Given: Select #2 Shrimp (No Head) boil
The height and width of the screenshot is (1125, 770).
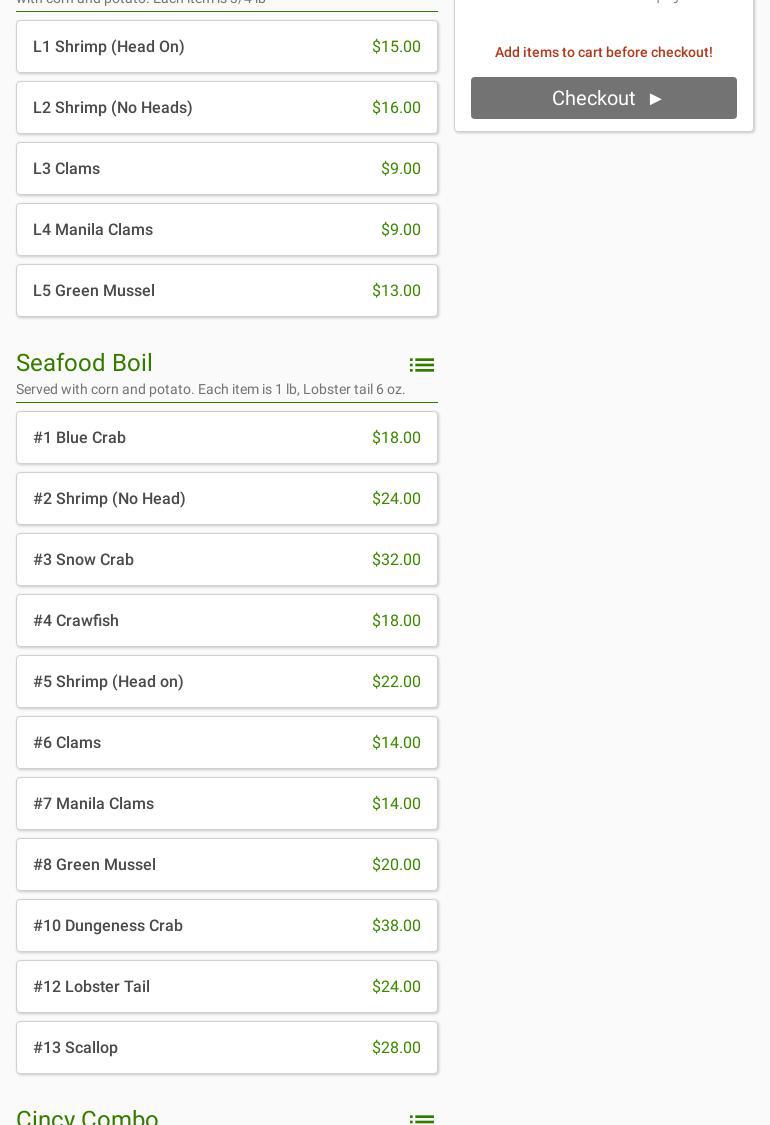Looking at the screenshot, I should (227, 499).
